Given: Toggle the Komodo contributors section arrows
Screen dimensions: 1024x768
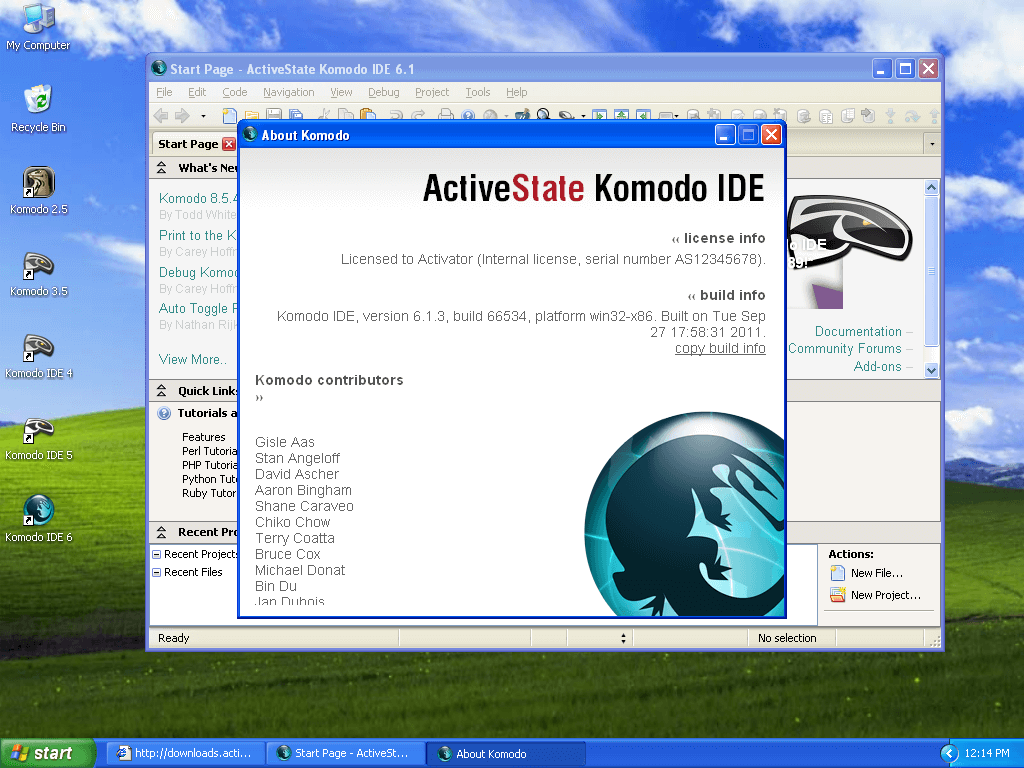Looking at the screenshot, I should coord(259,398).
